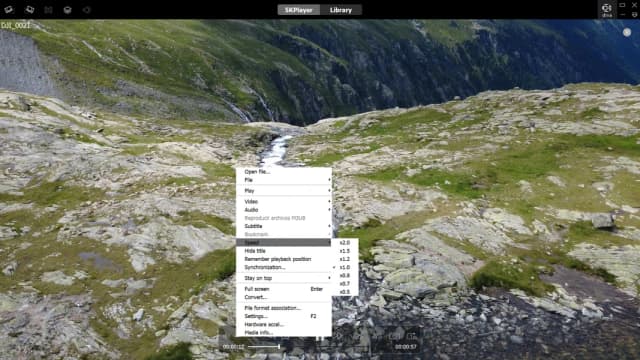Expand the Play submenu

point(284,191)
